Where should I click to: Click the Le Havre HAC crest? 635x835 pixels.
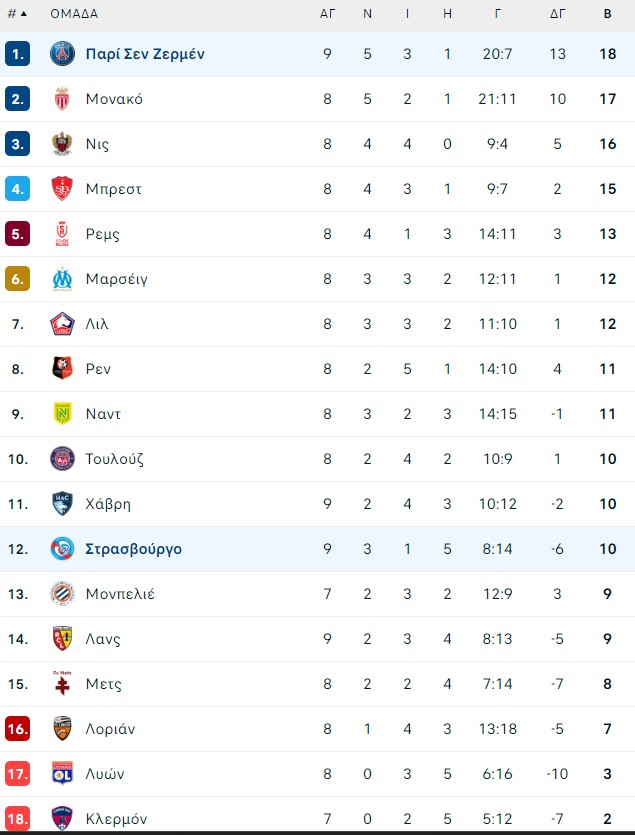tap(62, 504)
